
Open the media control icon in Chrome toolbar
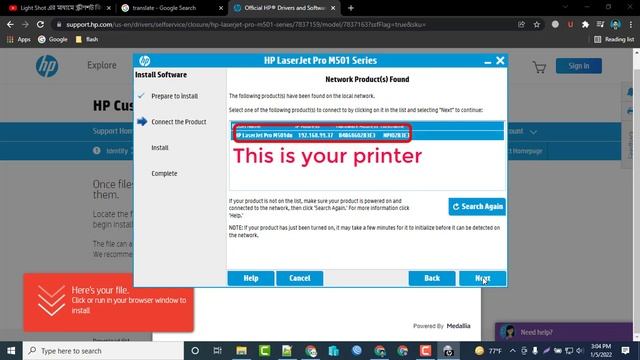click(x=600, y=24)
